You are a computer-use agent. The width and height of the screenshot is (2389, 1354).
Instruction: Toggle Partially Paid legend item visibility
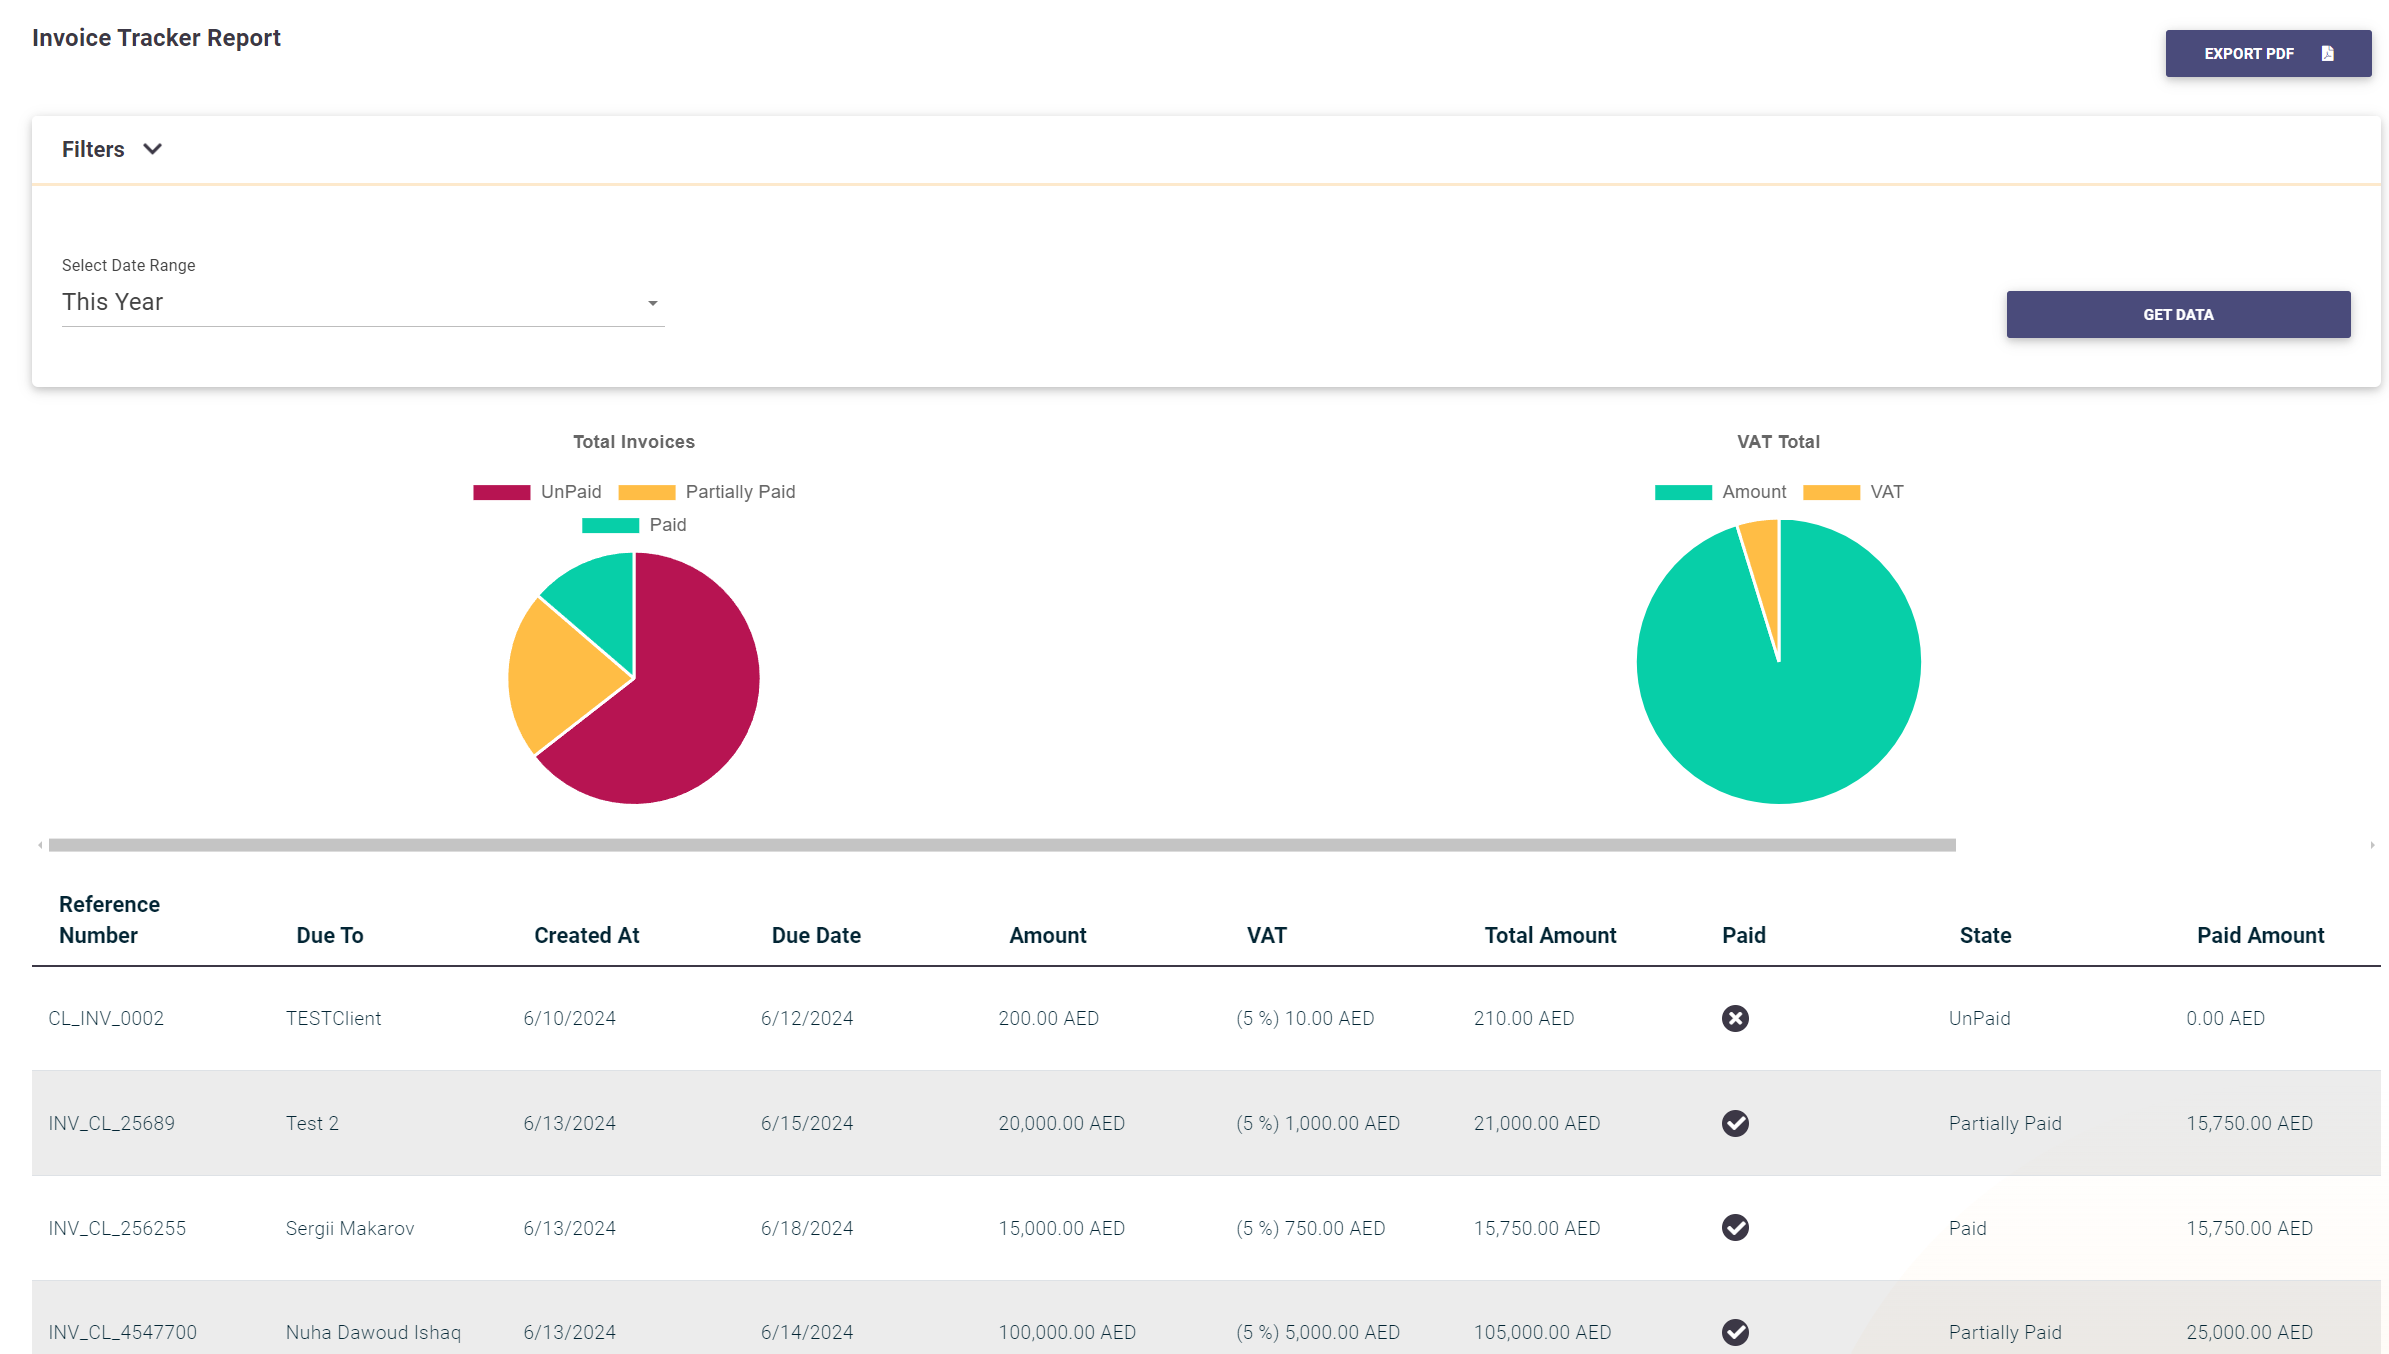707,492
